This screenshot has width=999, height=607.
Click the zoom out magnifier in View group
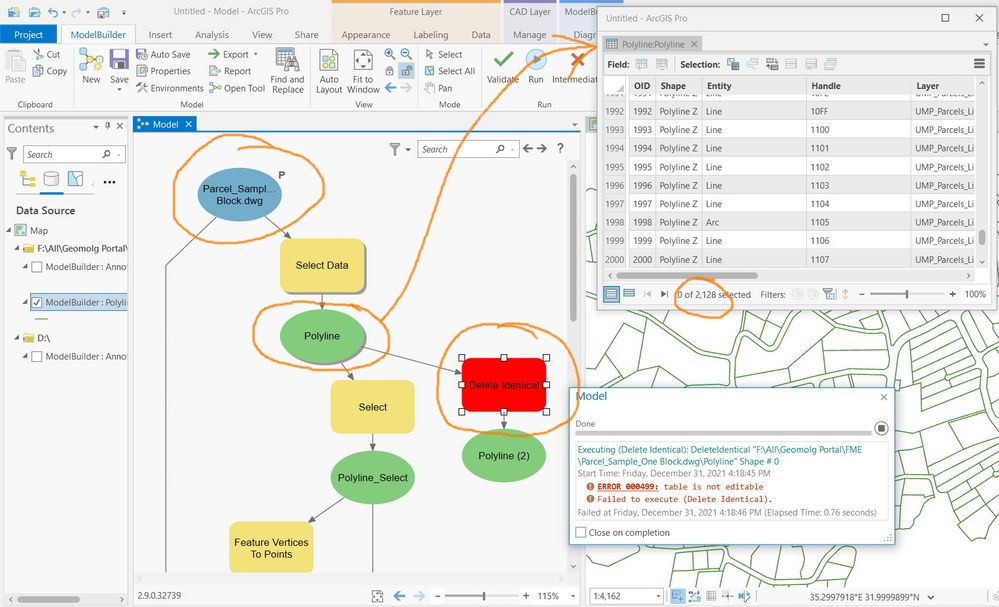click(x=406, y=55)
